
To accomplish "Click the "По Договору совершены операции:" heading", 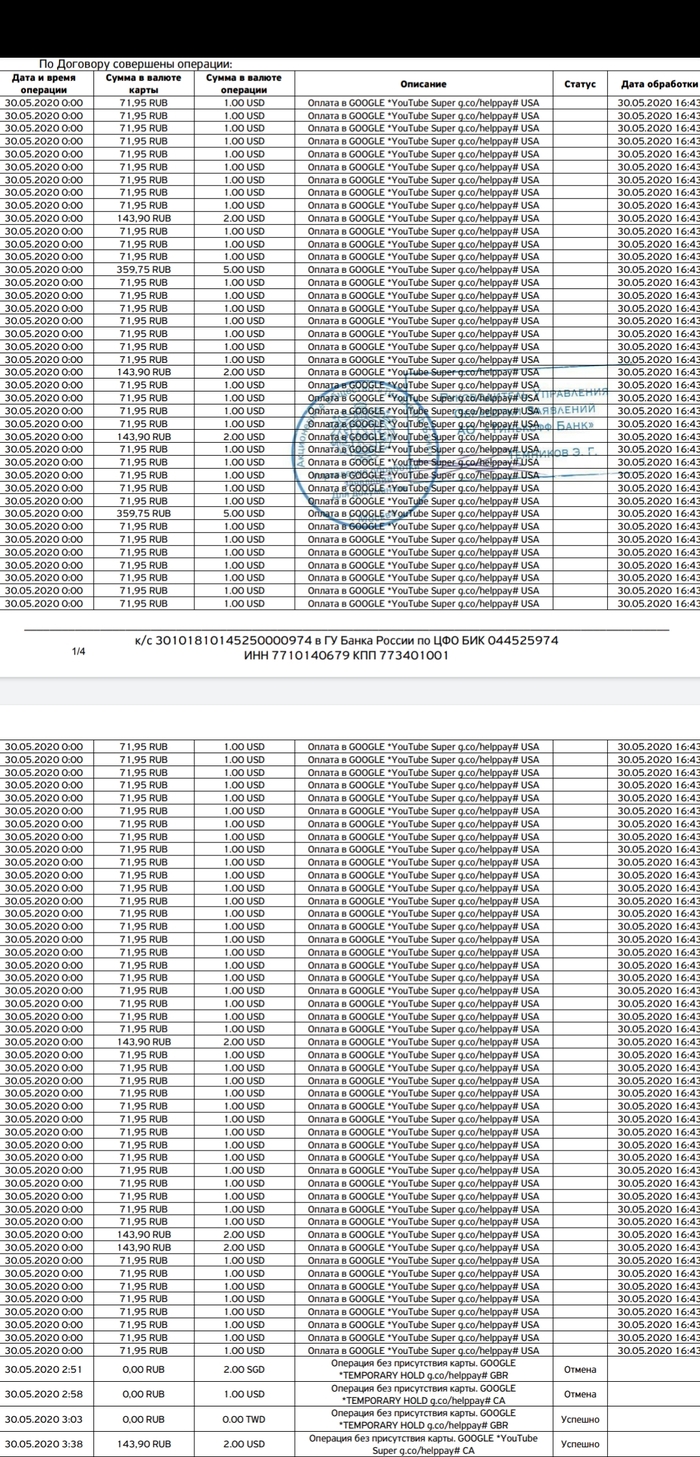I will 135,64.
